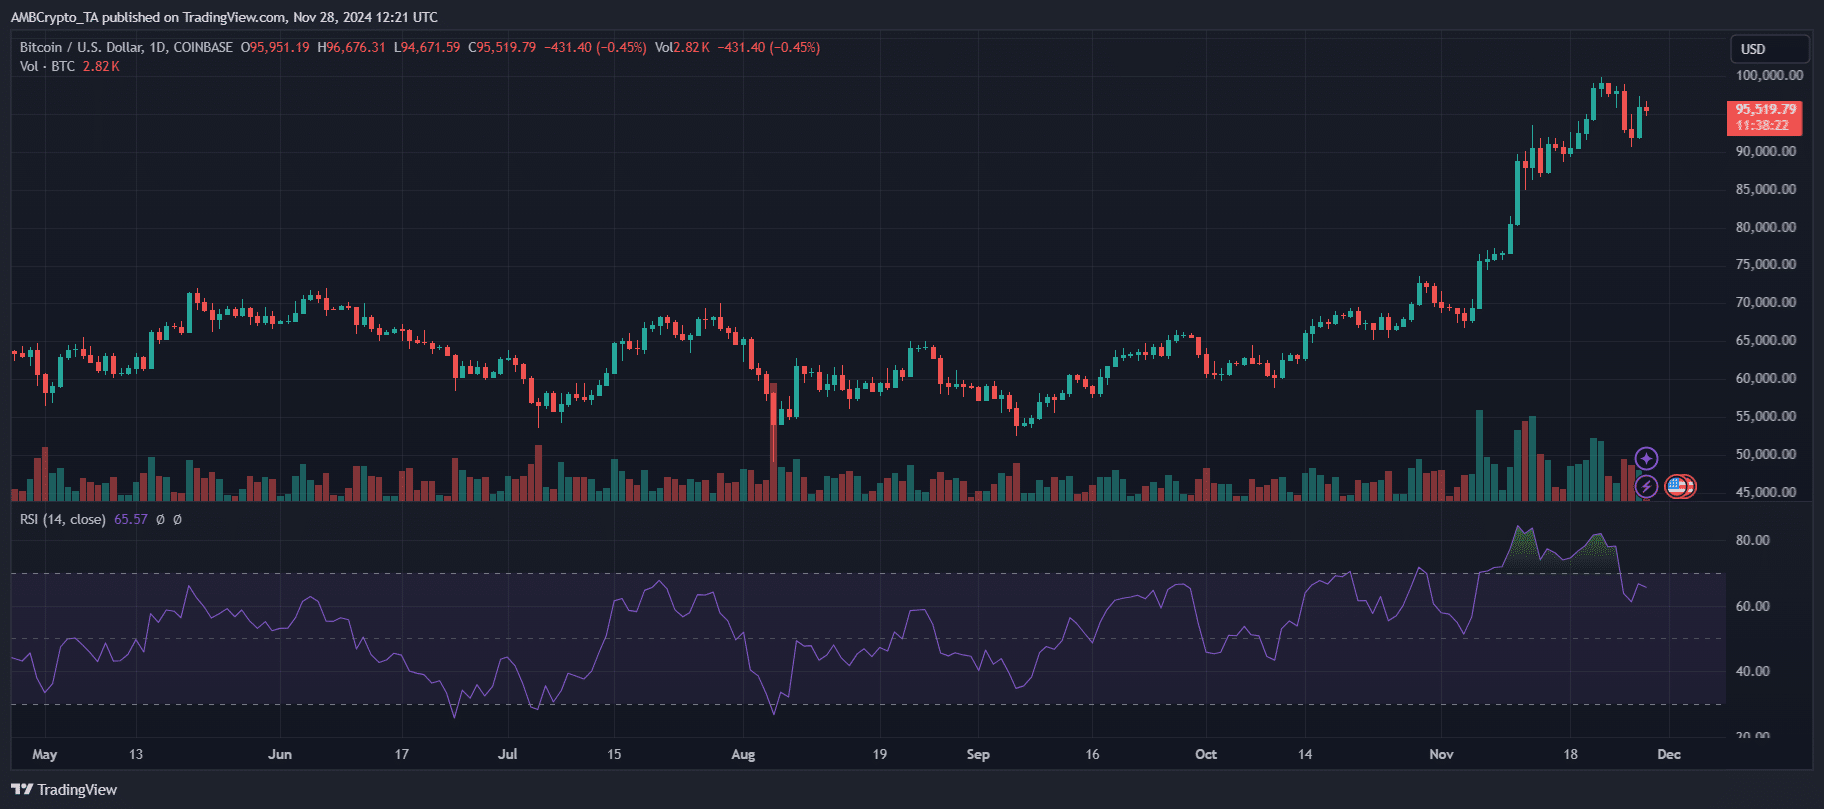The image size is (1824, 809).
Task: Click the Oct label on time axis
Action: tap(1206, 754)
